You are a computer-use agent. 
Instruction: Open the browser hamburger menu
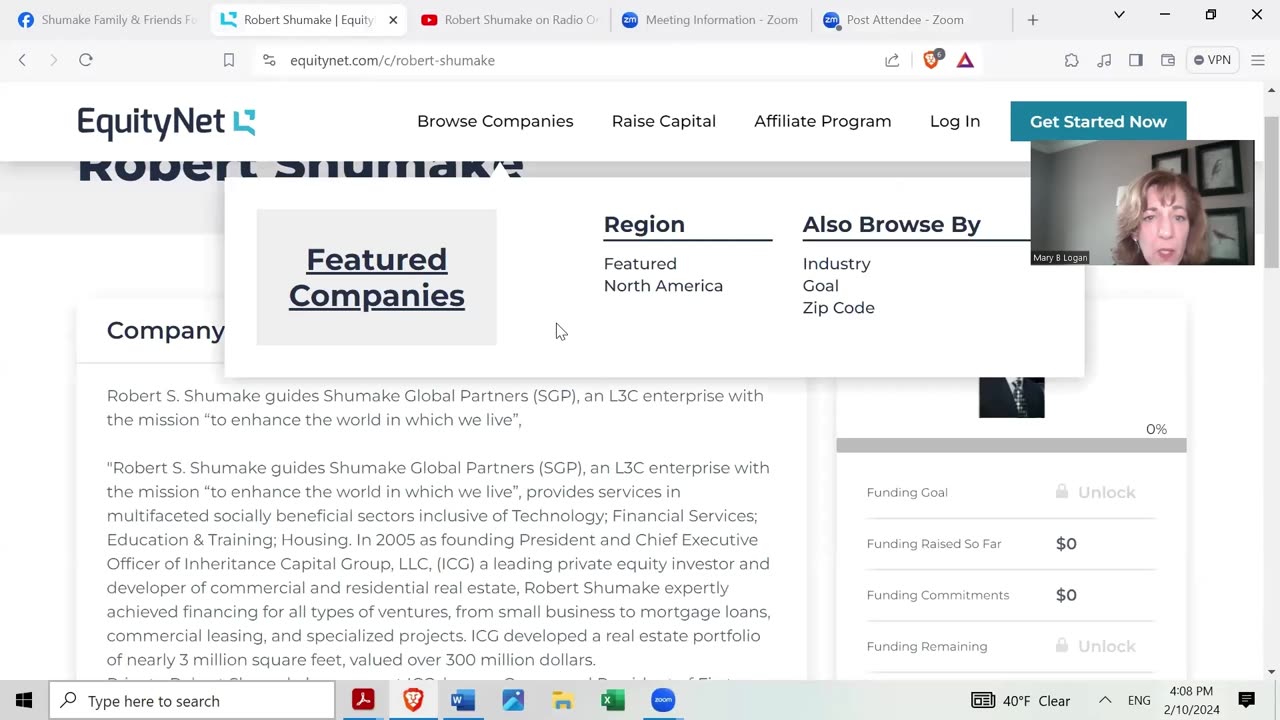pyautogui.click(x=1258, y=60)
